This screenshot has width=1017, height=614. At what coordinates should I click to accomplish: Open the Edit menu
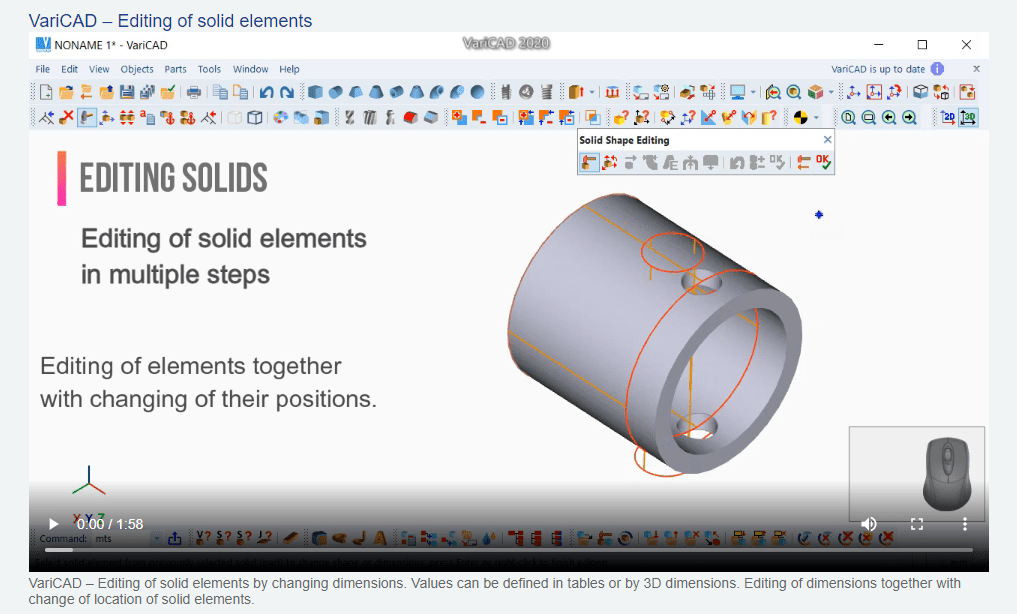[x=69, y=69]
